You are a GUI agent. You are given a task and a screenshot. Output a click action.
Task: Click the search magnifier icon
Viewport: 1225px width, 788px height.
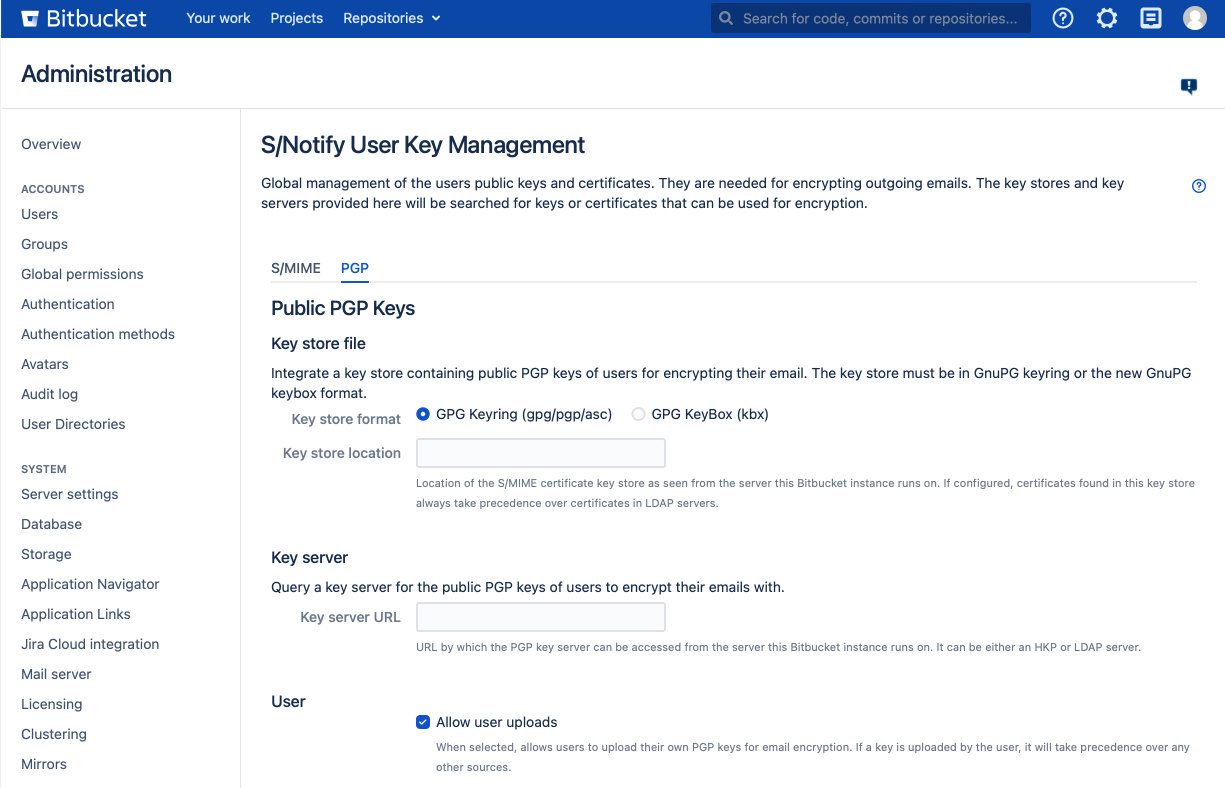coord(726,18)
